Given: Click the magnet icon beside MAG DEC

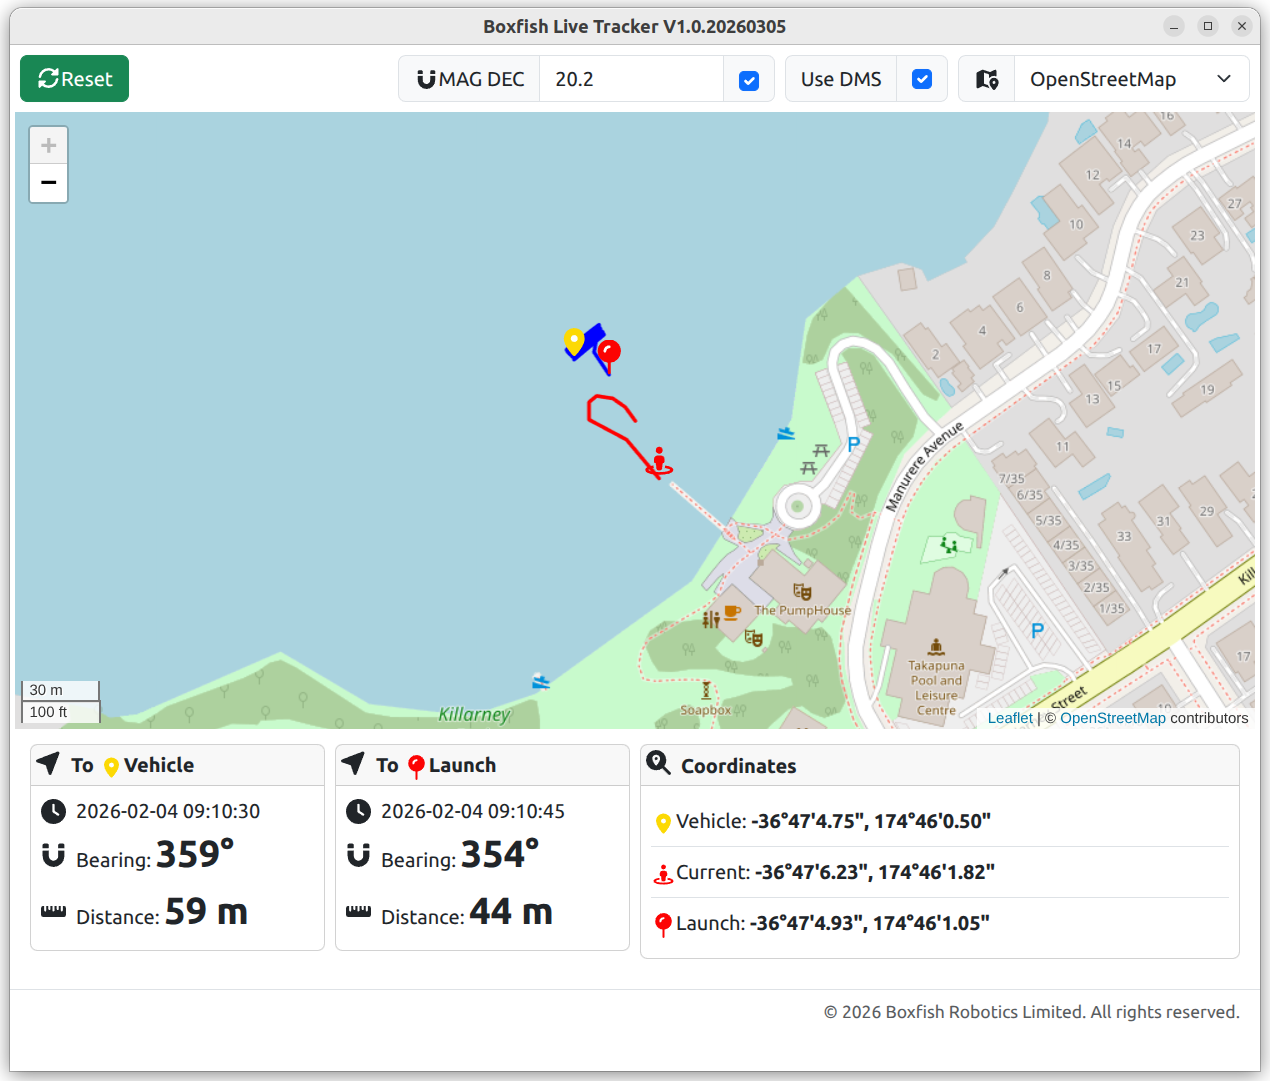Looking at the screenshot, I should coord(427,79).
